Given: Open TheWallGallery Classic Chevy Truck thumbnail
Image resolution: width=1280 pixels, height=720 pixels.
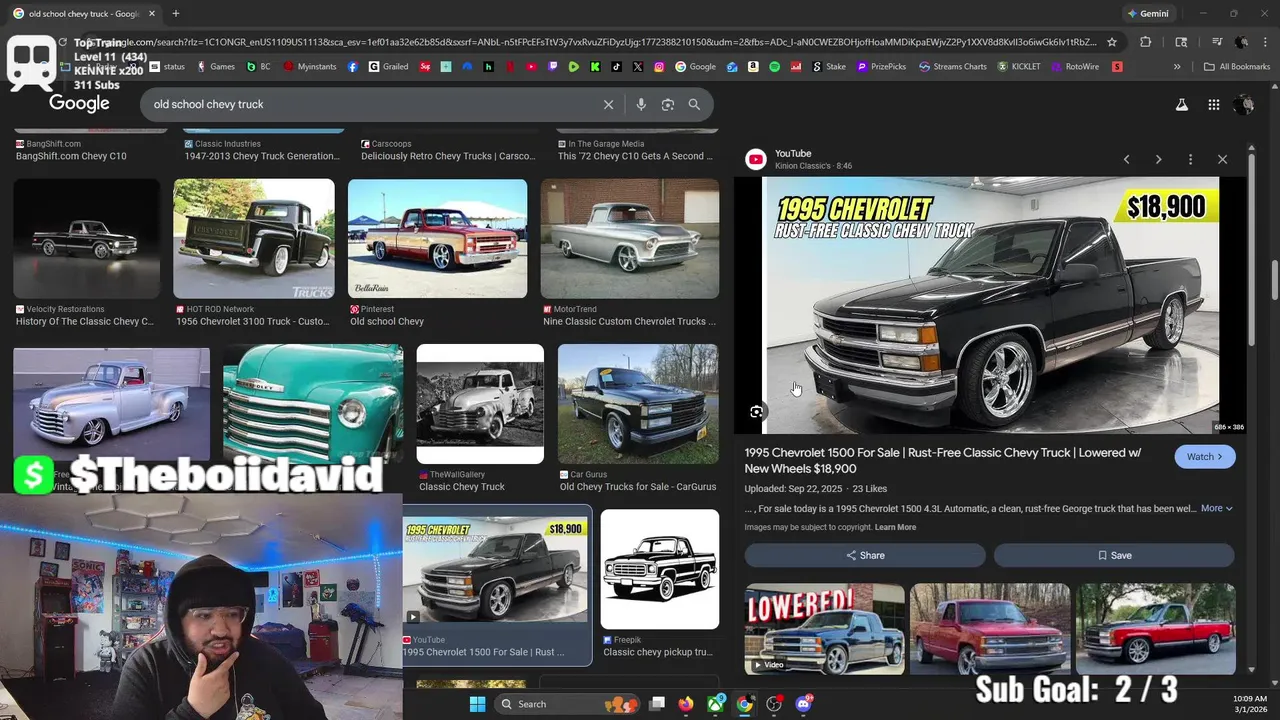Looking at the screenshot, I should (480, 404).
